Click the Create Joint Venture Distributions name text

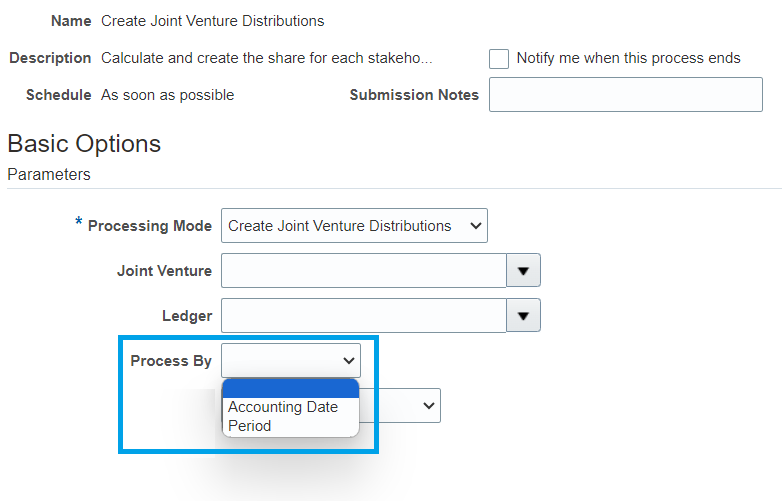[212, 21]
